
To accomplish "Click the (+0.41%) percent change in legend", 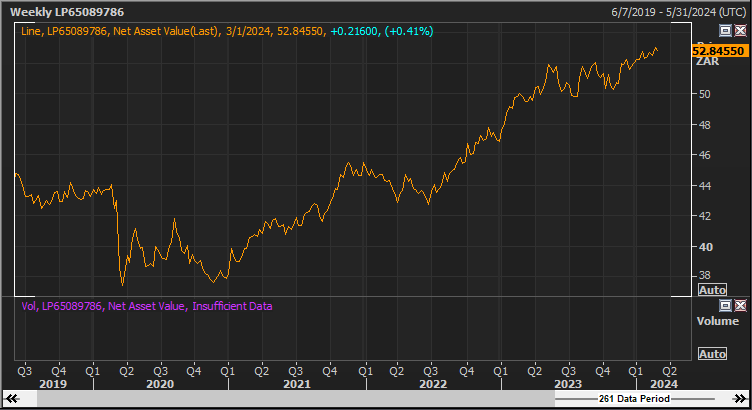I will click(409, 31).
